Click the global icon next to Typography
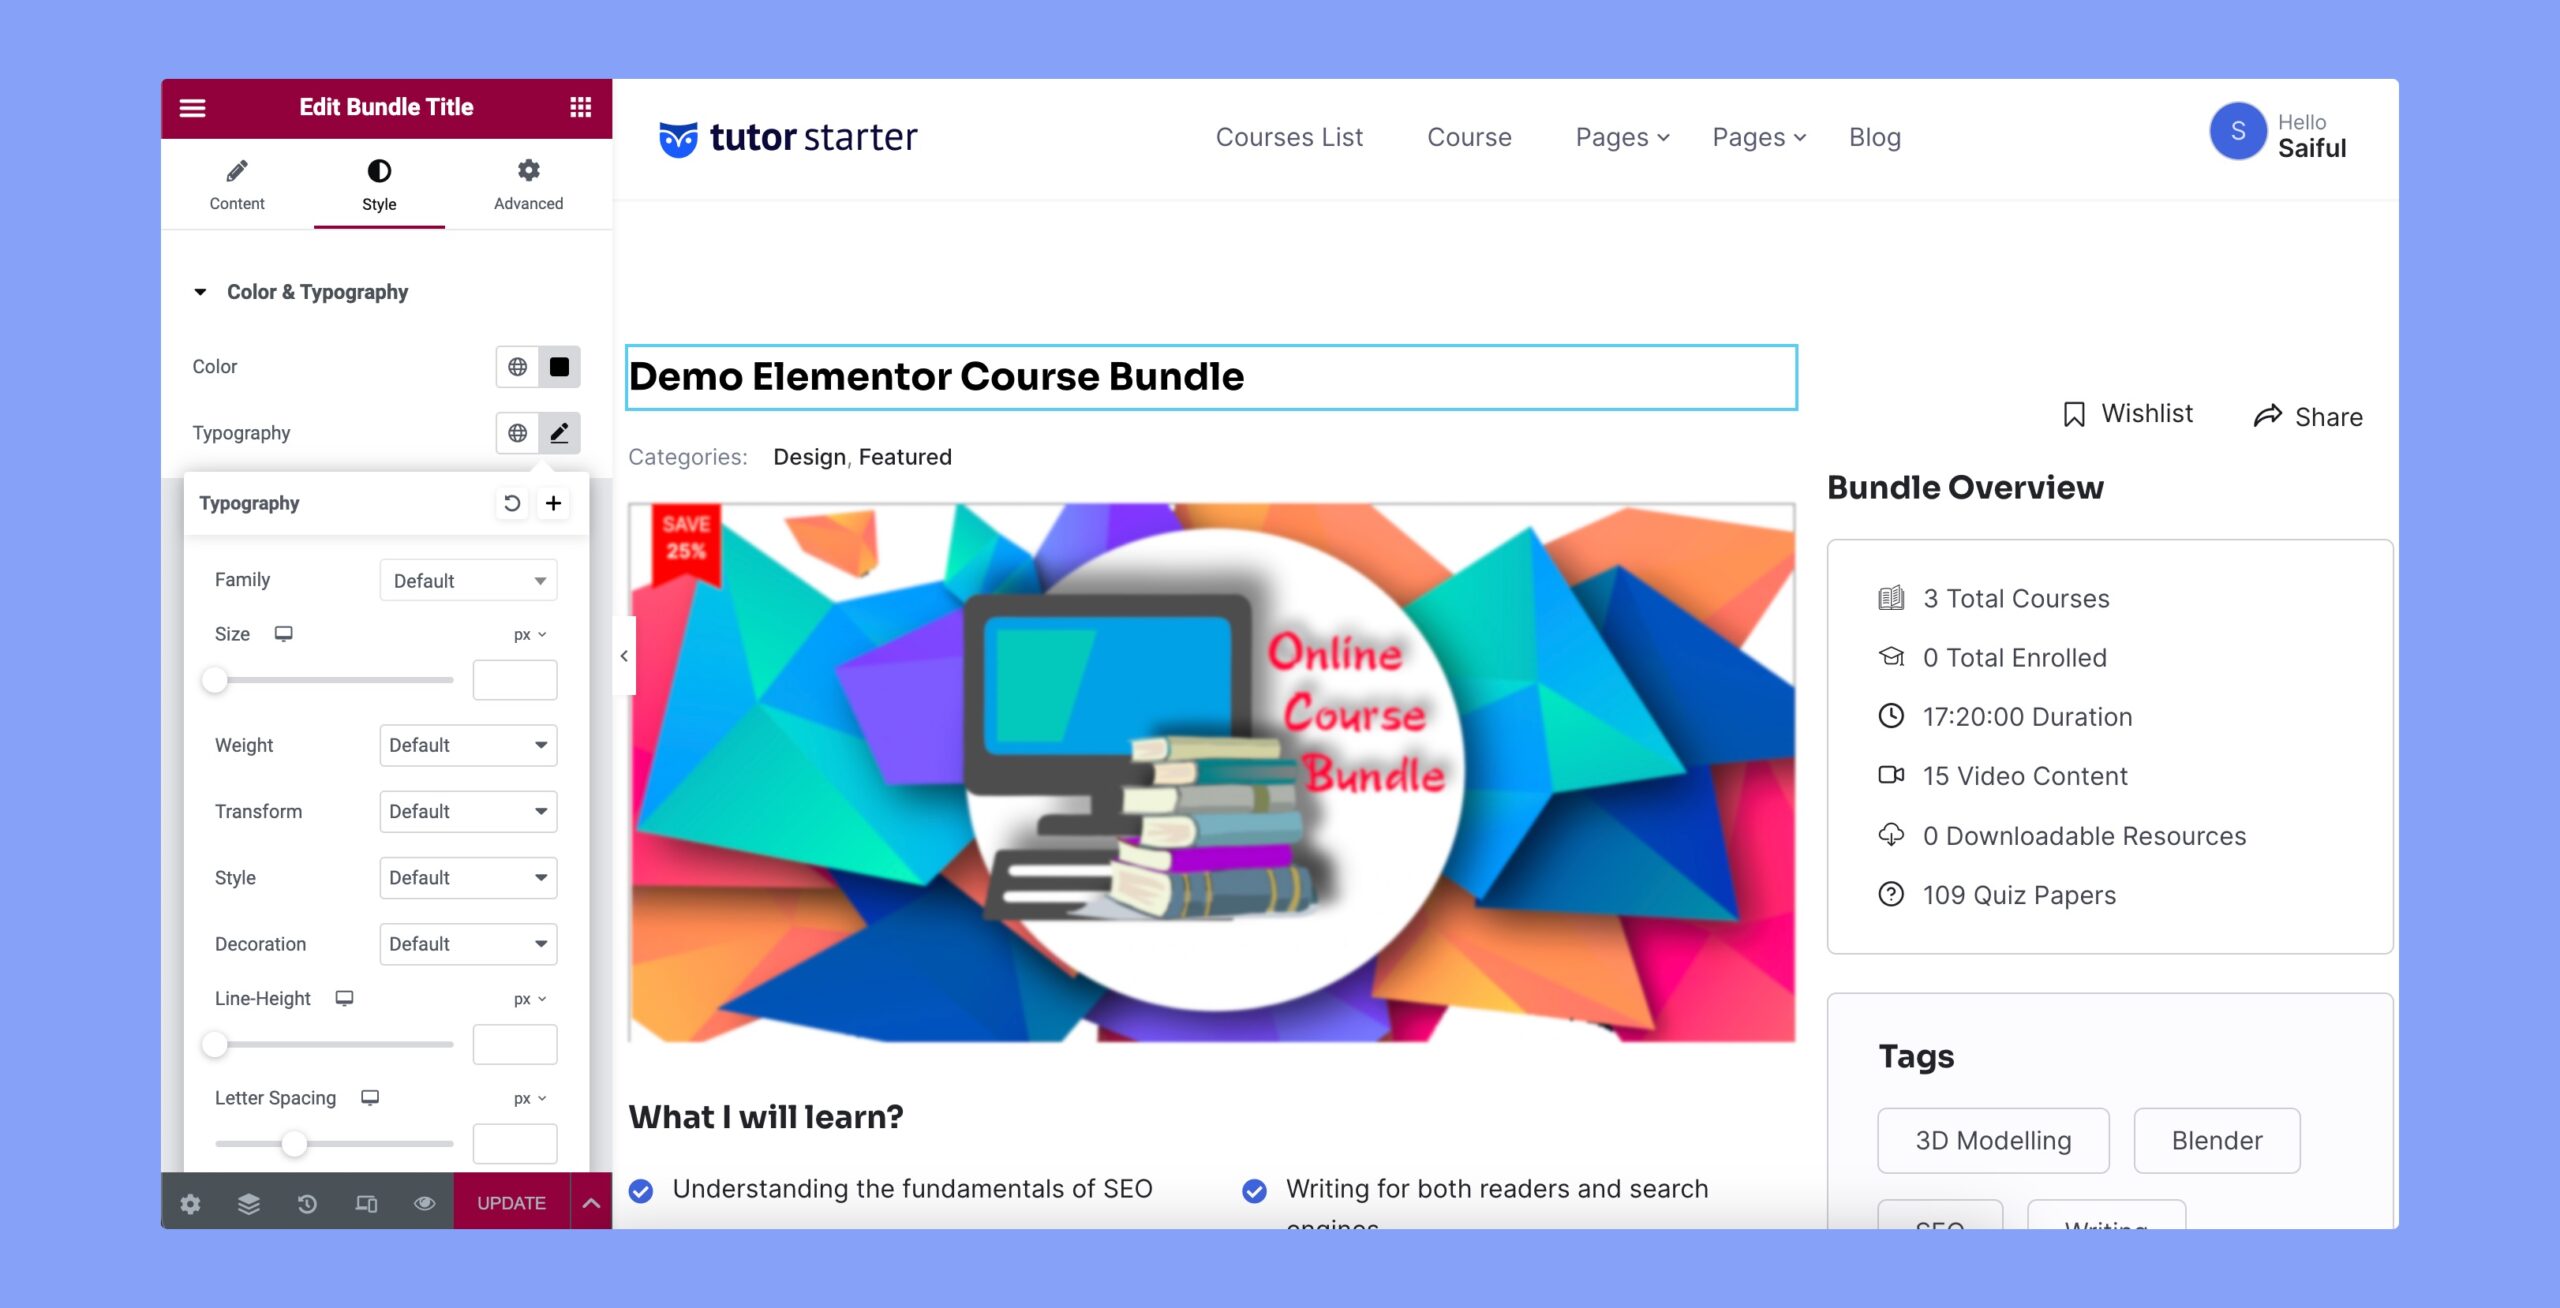2560x1308 pixels. point(517,430)
